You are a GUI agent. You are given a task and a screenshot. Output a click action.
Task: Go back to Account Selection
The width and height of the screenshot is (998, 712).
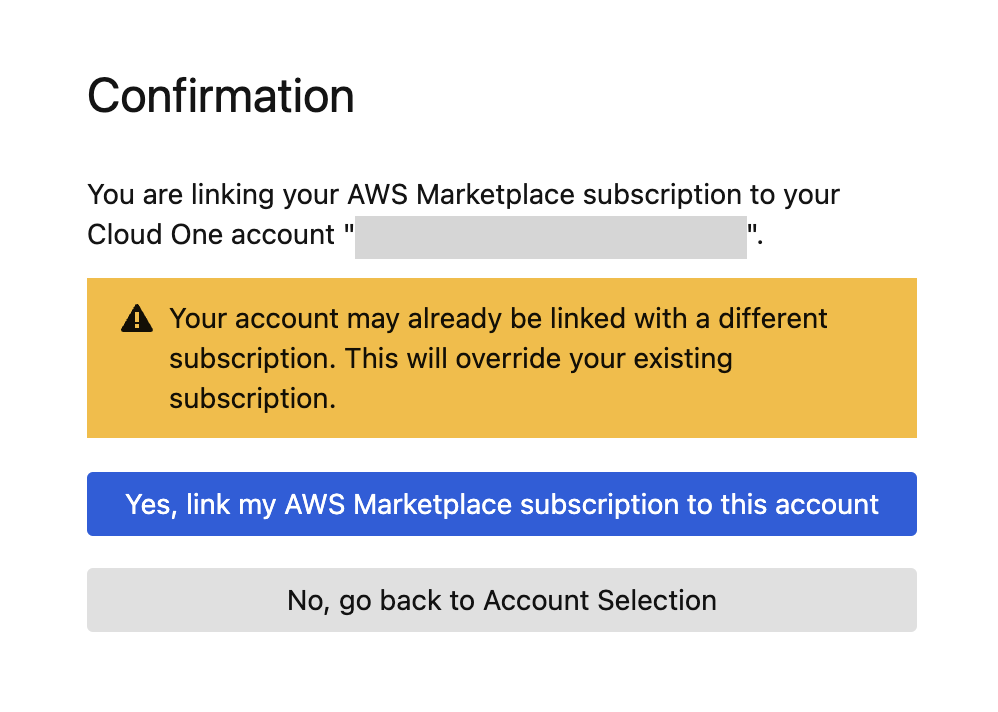(501, 600)
